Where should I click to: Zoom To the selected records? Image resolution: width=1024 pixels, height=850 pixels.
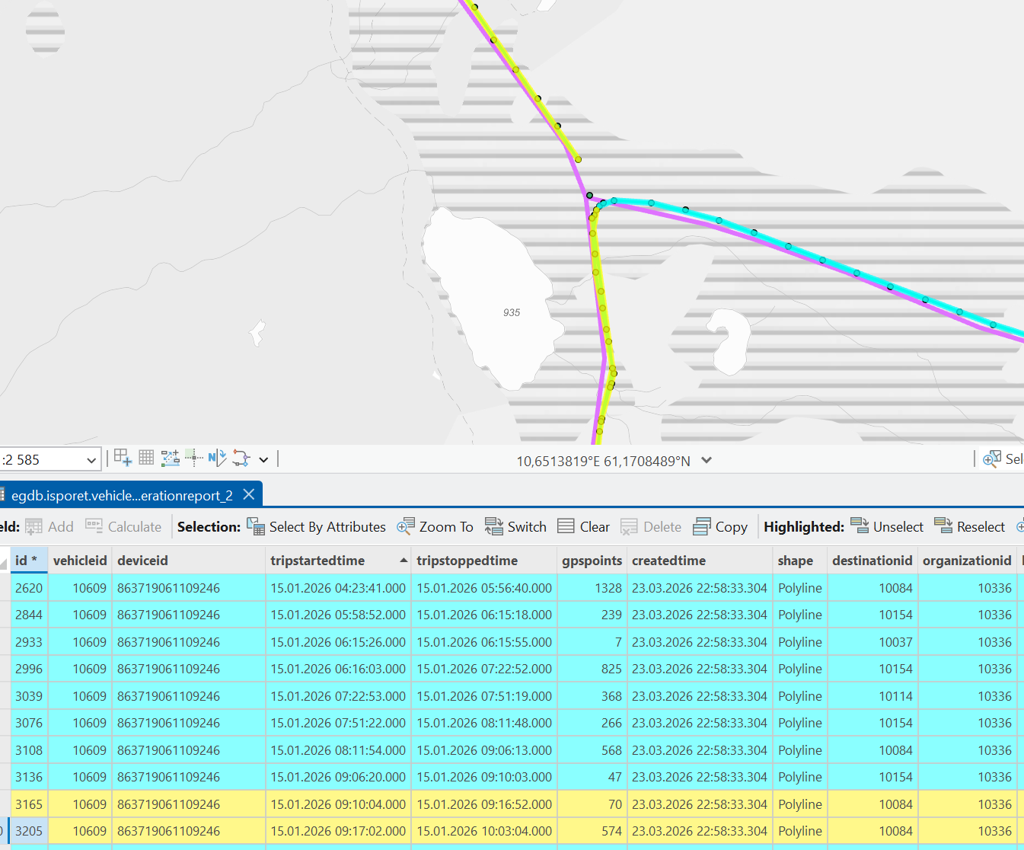coord(435,527)
